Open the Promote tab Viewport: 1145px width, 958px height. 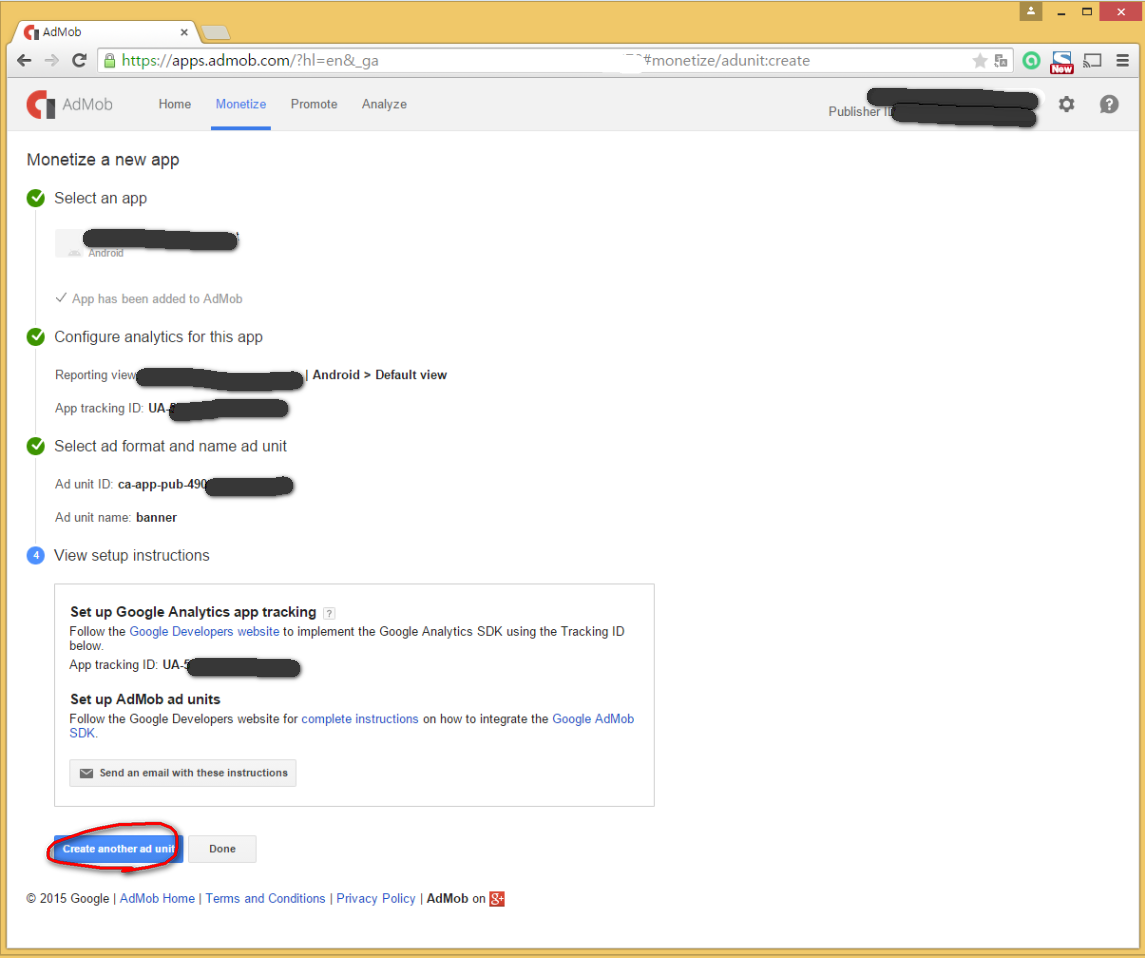tap(314, 104)
